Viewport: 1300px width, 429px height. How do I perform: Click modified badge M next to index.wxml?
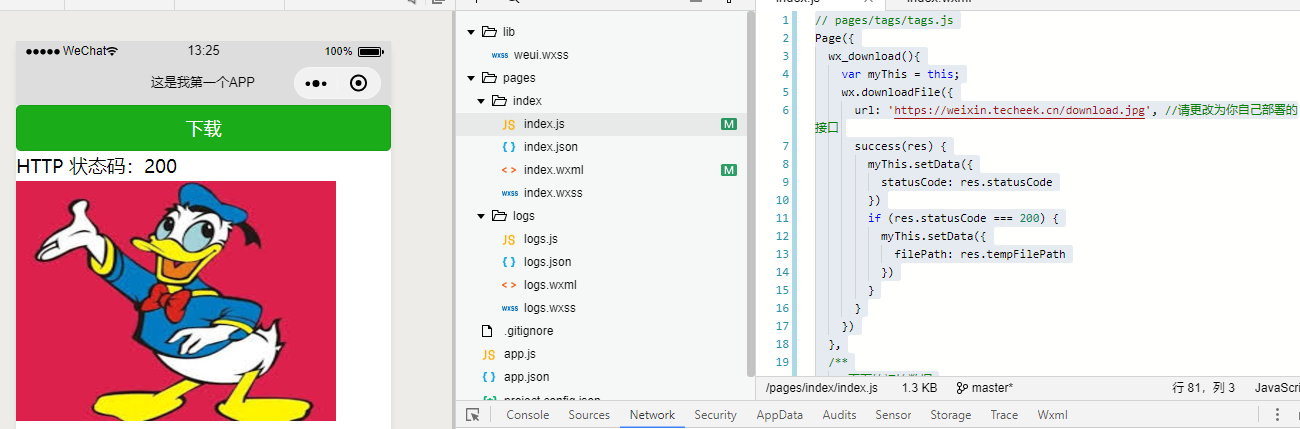[x=729, y=170]
